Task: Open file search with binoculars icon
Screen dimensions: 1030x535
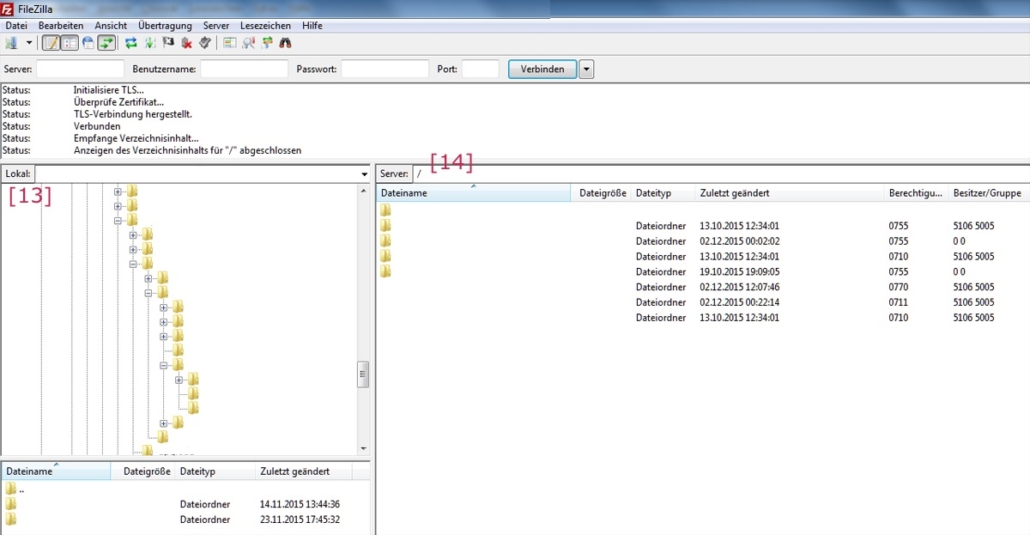Action: pyautogui.click(x=285, y=43)
